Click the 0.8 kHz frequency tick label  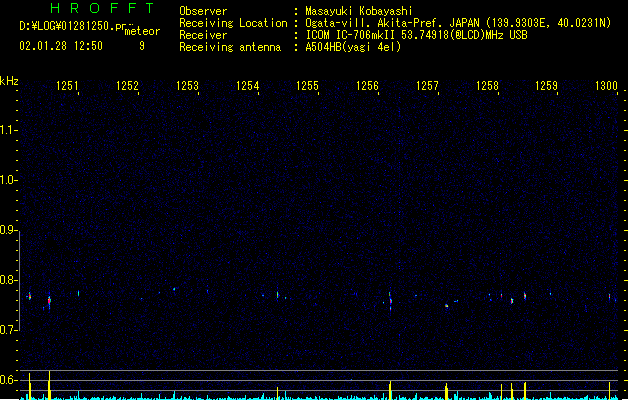click(x=8, y=280)
